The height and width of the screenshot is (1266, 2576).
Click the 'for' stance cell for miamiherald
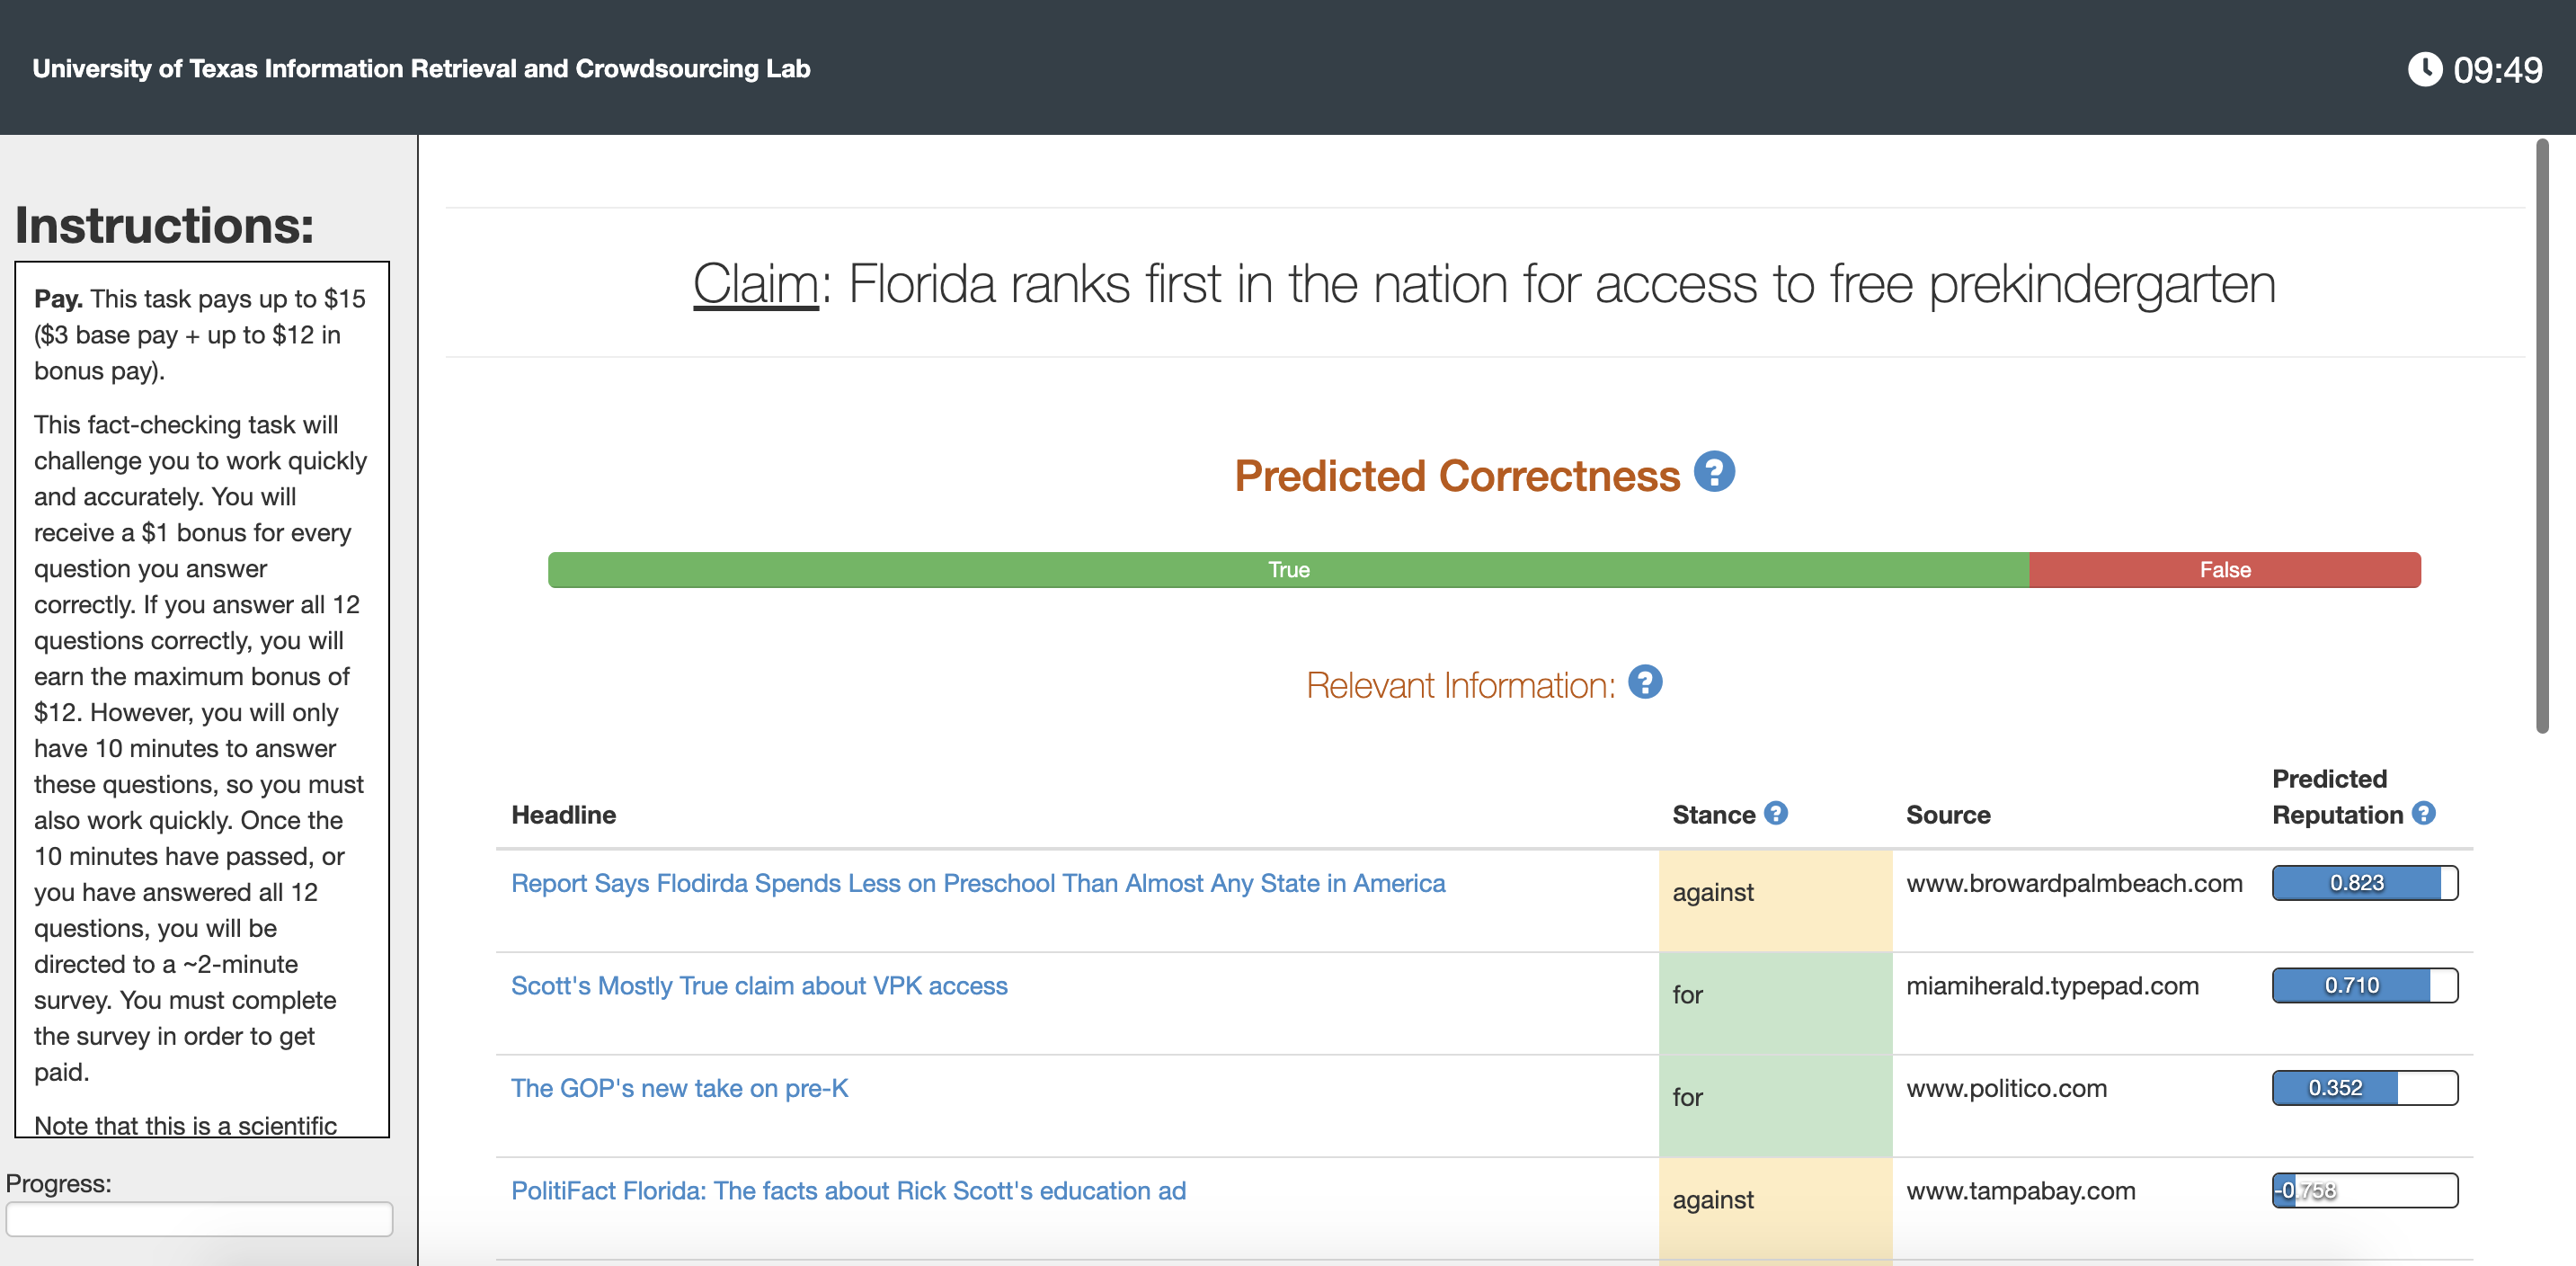(x=1775, y=1004)
